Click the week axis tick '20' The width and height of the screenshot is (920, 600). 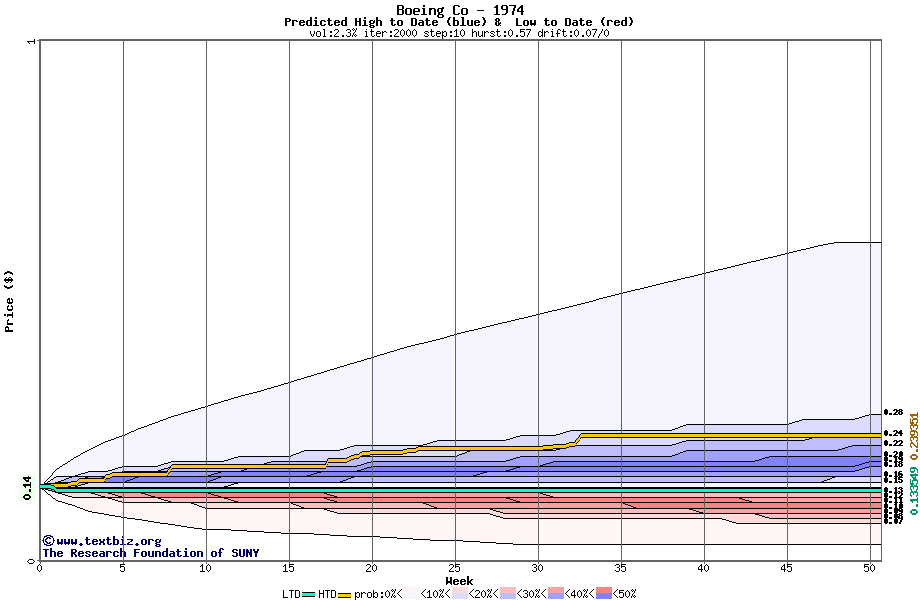pos(371,568)
